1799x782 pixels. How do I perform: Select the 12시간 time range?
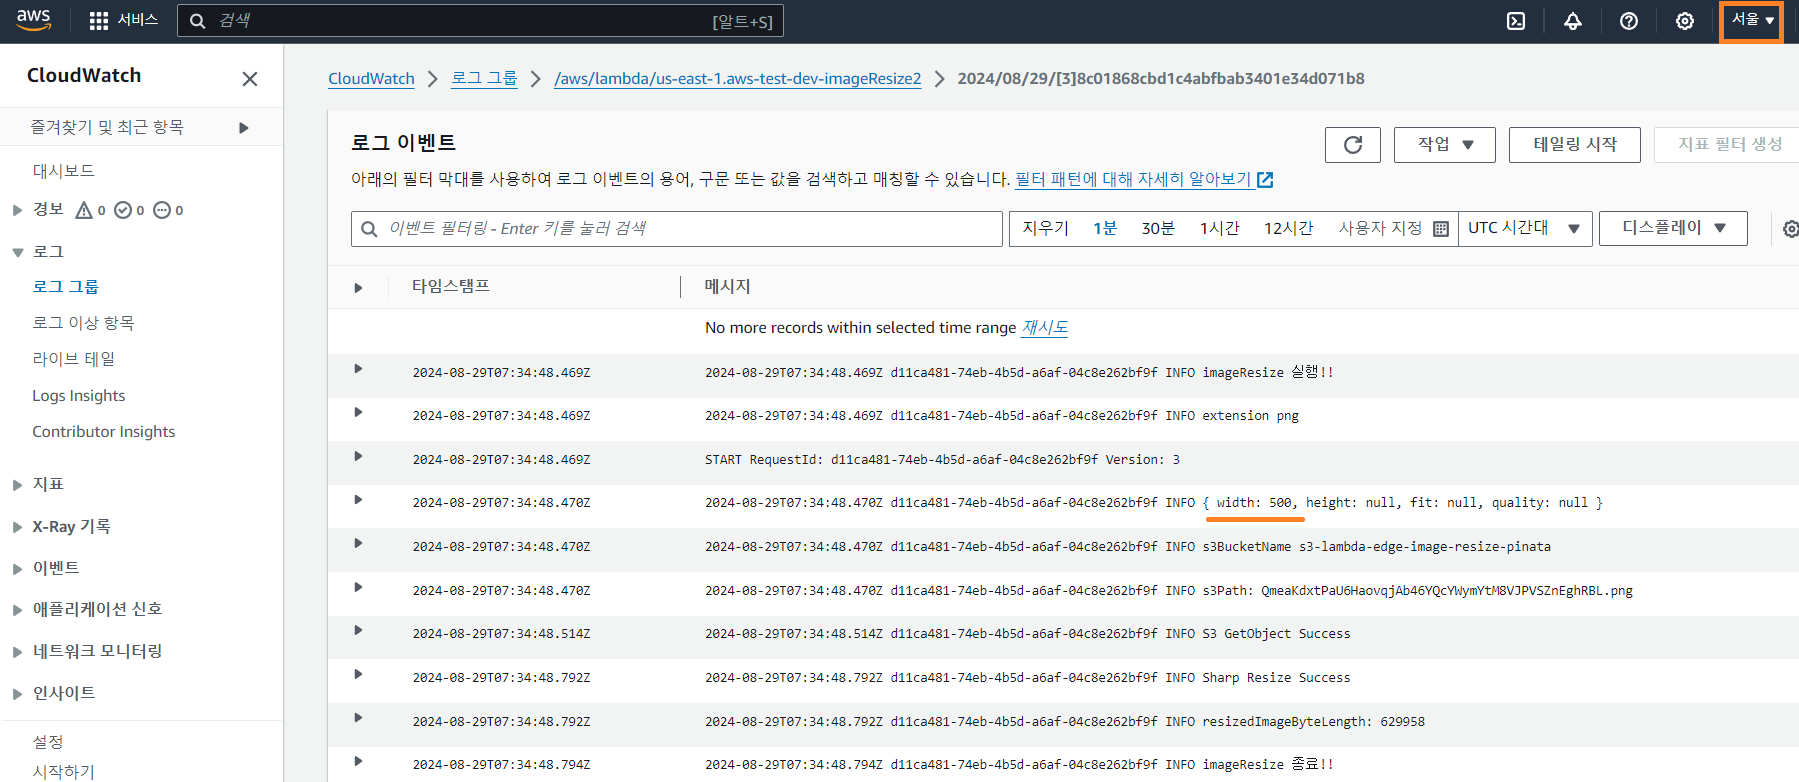pos(1288,229)
